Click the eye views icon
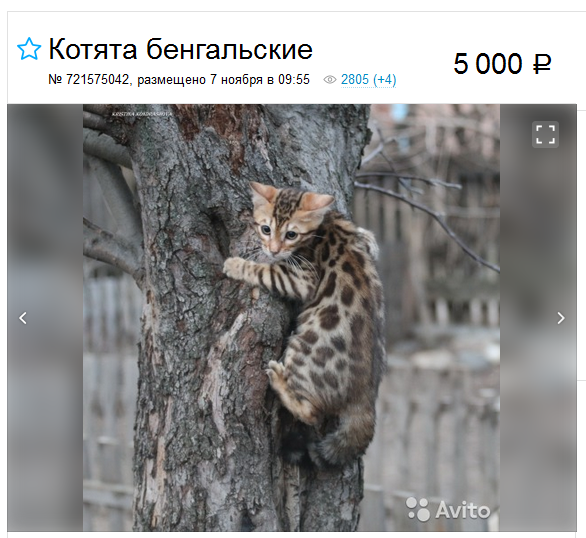 point(330,80)
